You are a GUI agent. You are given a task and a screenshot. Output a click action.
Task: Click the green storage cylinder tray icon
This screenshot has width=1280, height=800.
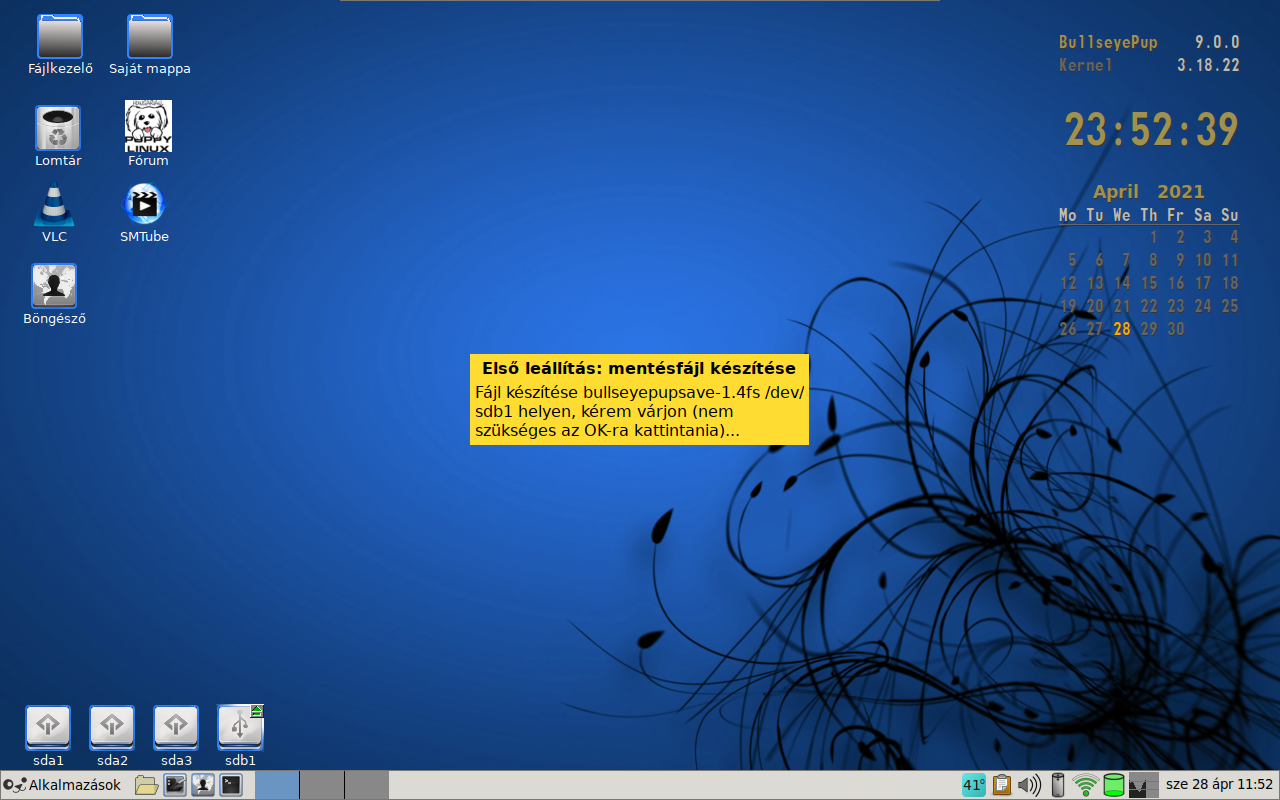tap(1114, 785)
